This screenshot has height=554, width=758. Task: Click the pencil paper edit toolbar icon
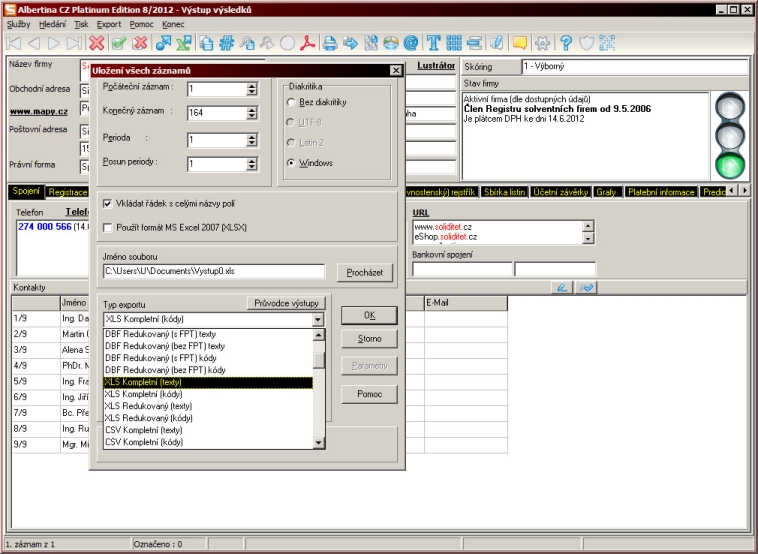(496, 44)
